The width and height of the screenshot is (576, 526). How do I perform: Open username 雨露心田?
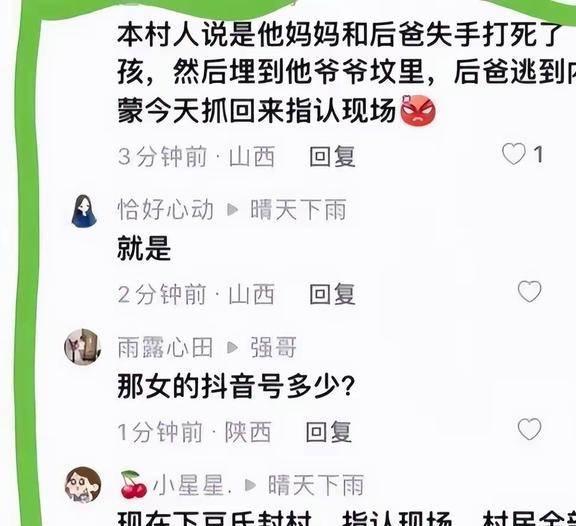(x=165, y=347)
